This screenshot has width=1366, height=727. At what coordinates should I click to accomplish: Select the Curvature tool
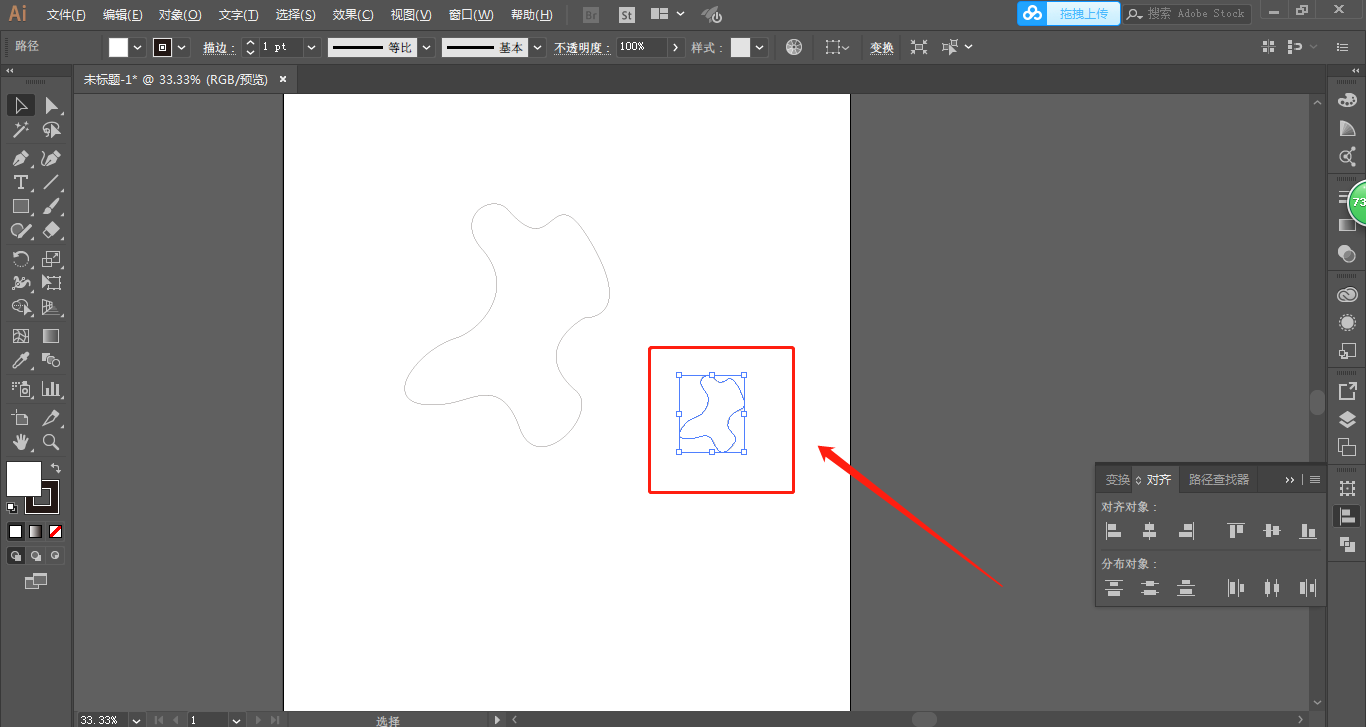[x=52, y=158]
